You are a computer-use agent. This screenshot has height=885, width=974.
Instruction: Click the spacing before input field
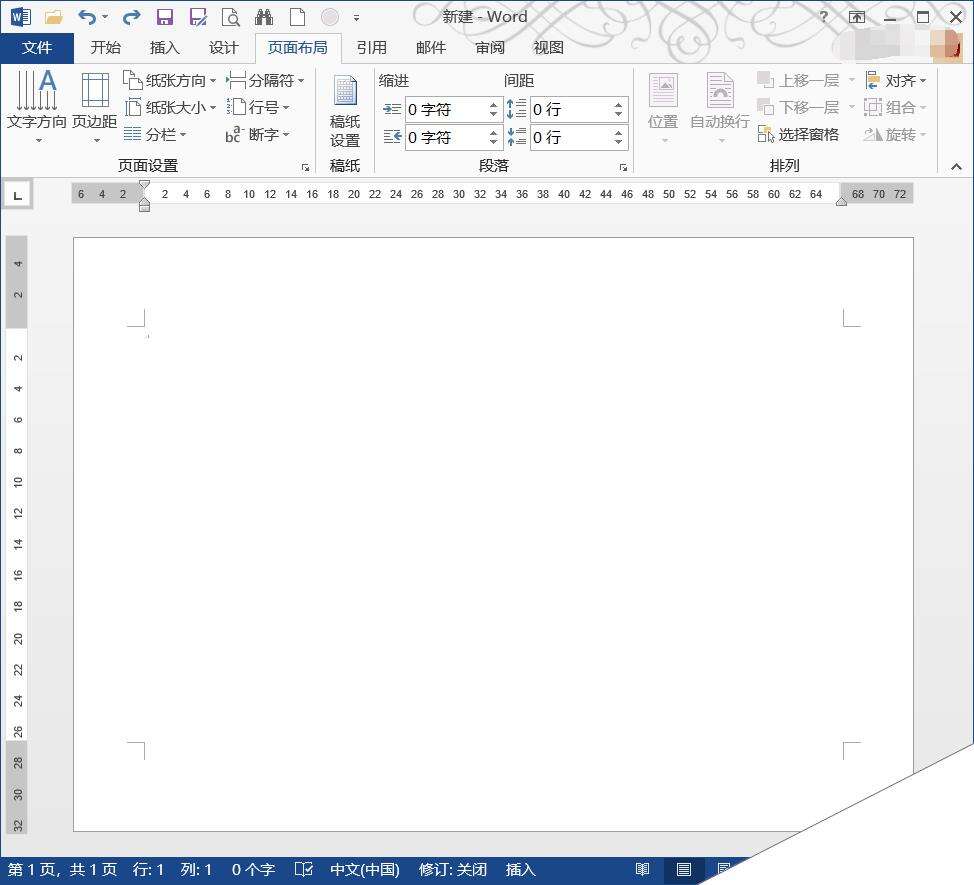coord(571,110)
